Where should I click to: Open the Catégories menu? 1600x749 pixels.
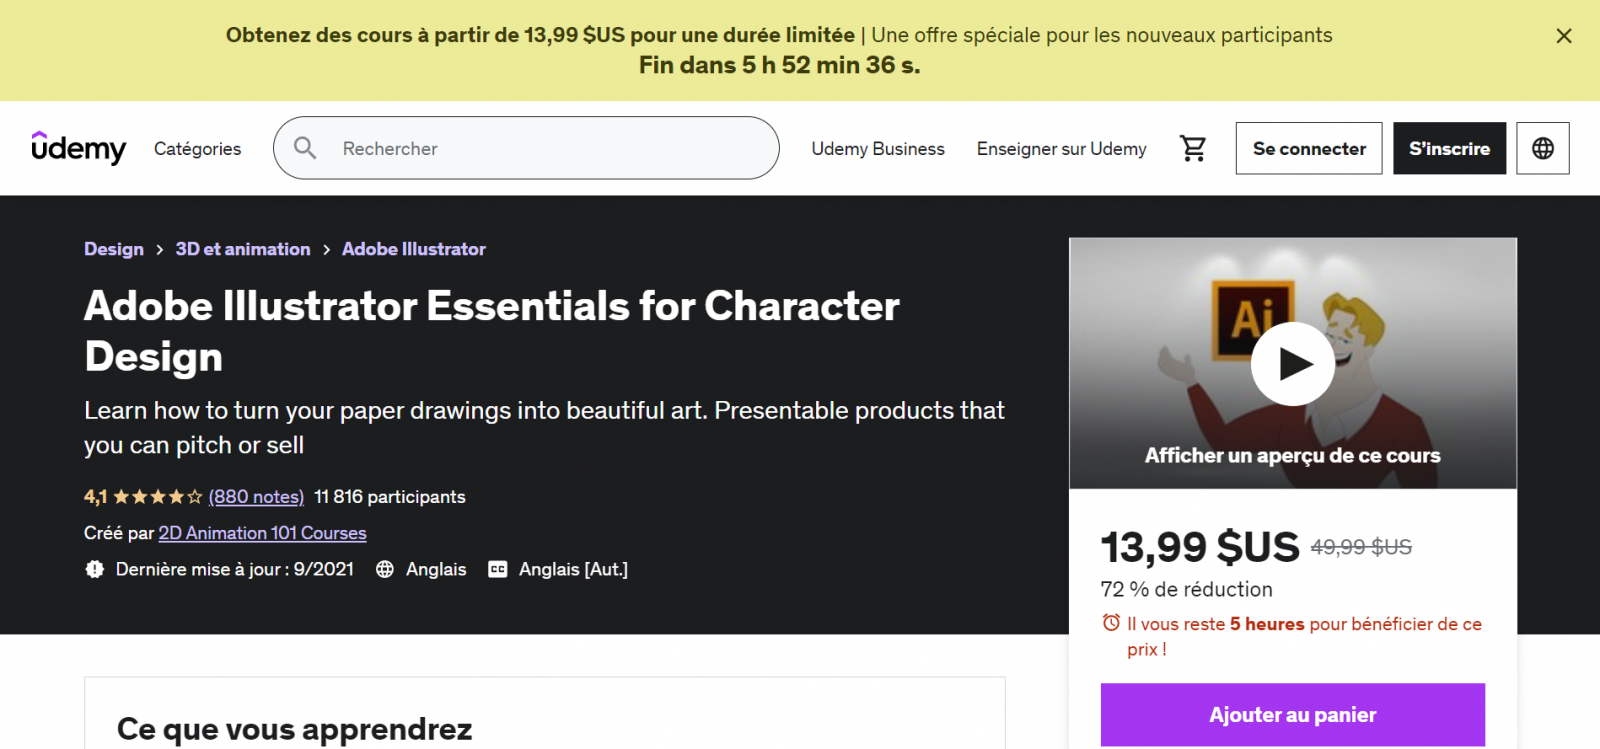point(197,148)
